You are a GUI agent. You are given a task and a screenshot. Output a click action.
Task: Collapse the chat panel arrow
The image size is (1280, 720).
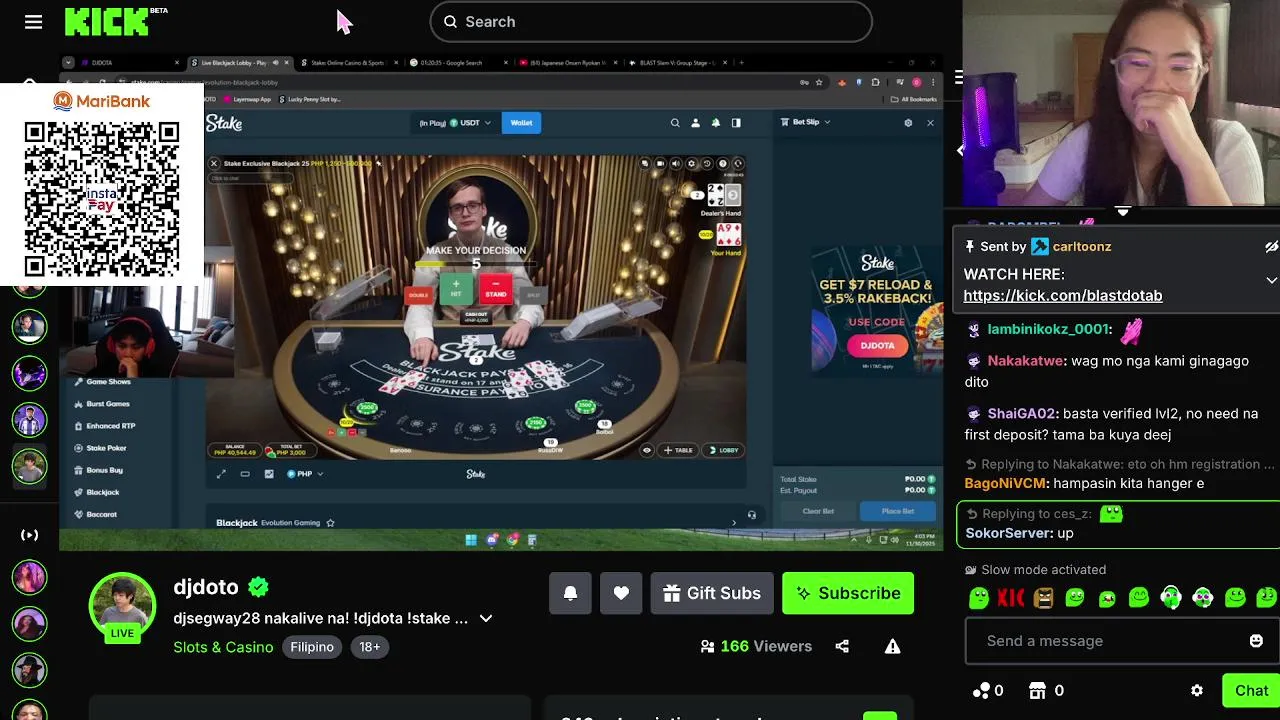coord(959,150)
